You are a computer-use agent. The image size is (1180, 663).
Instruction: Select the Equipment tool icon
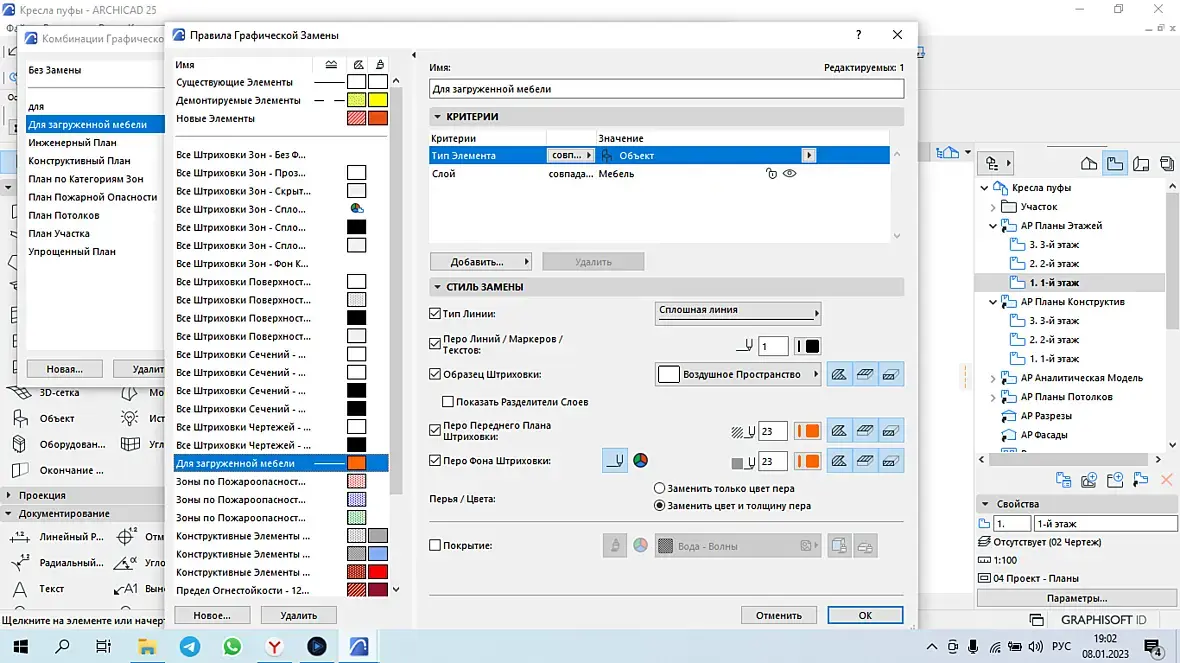20,444
